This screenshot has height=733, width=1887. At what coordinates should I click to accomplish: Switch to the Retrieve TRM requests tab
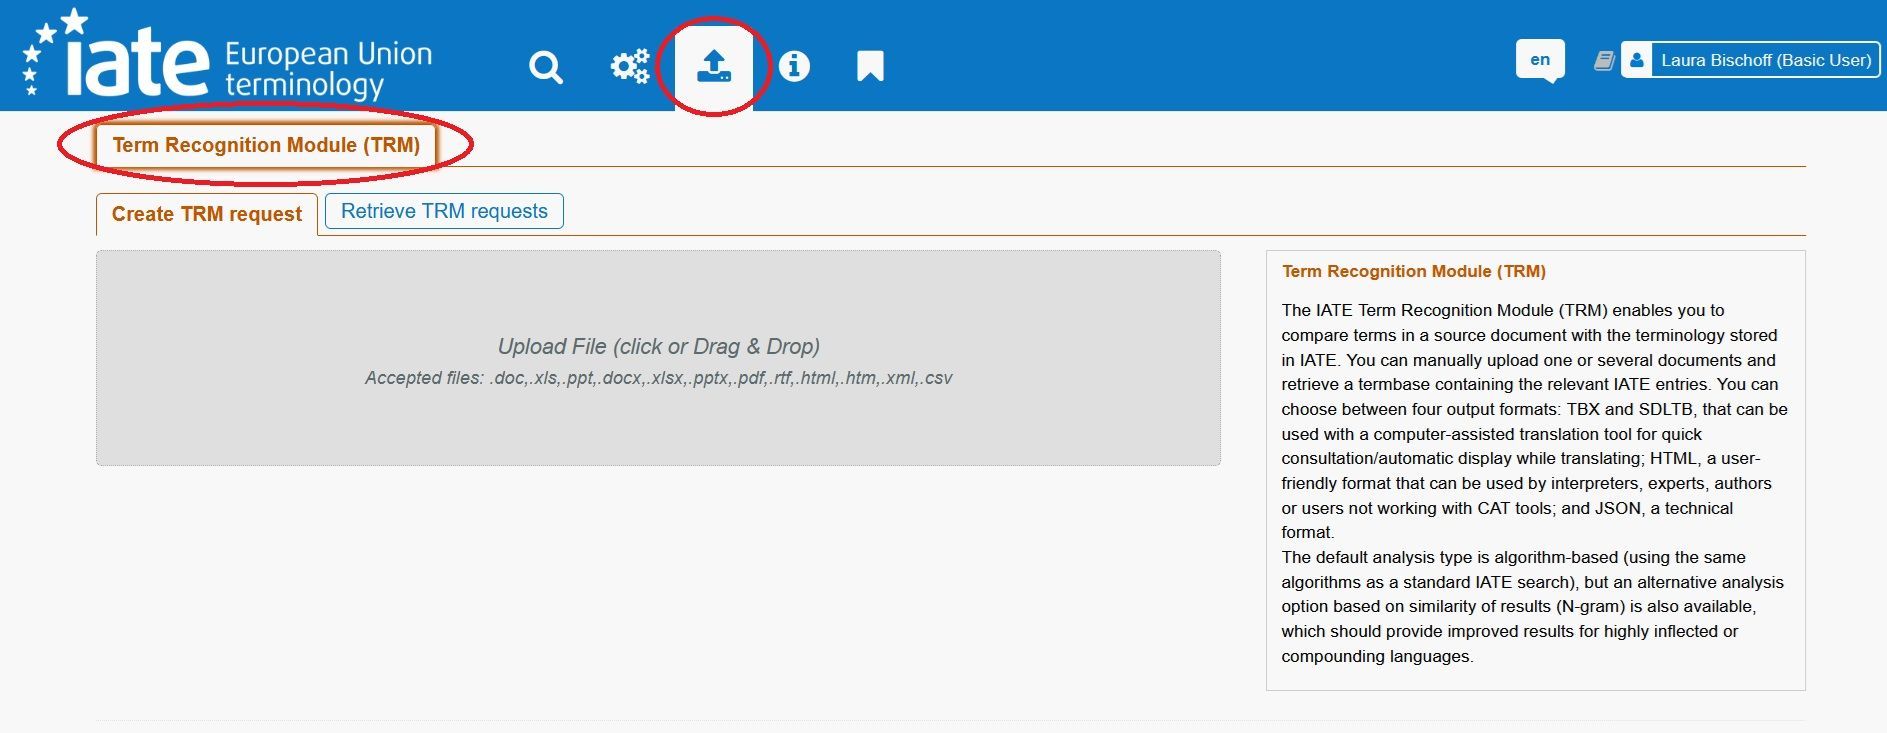[444, 211]
